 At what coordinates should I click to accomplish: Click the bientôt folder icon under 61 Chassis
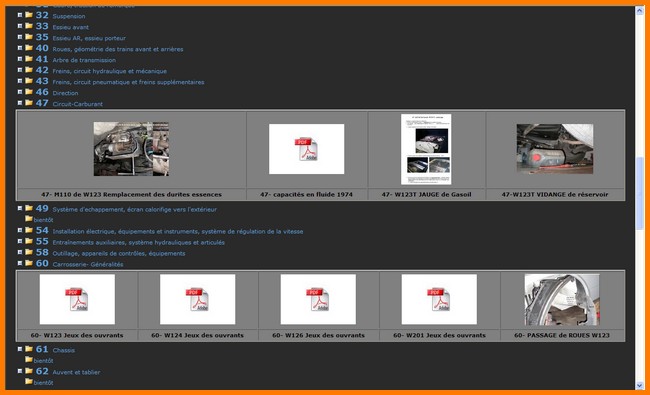point(29,360)
